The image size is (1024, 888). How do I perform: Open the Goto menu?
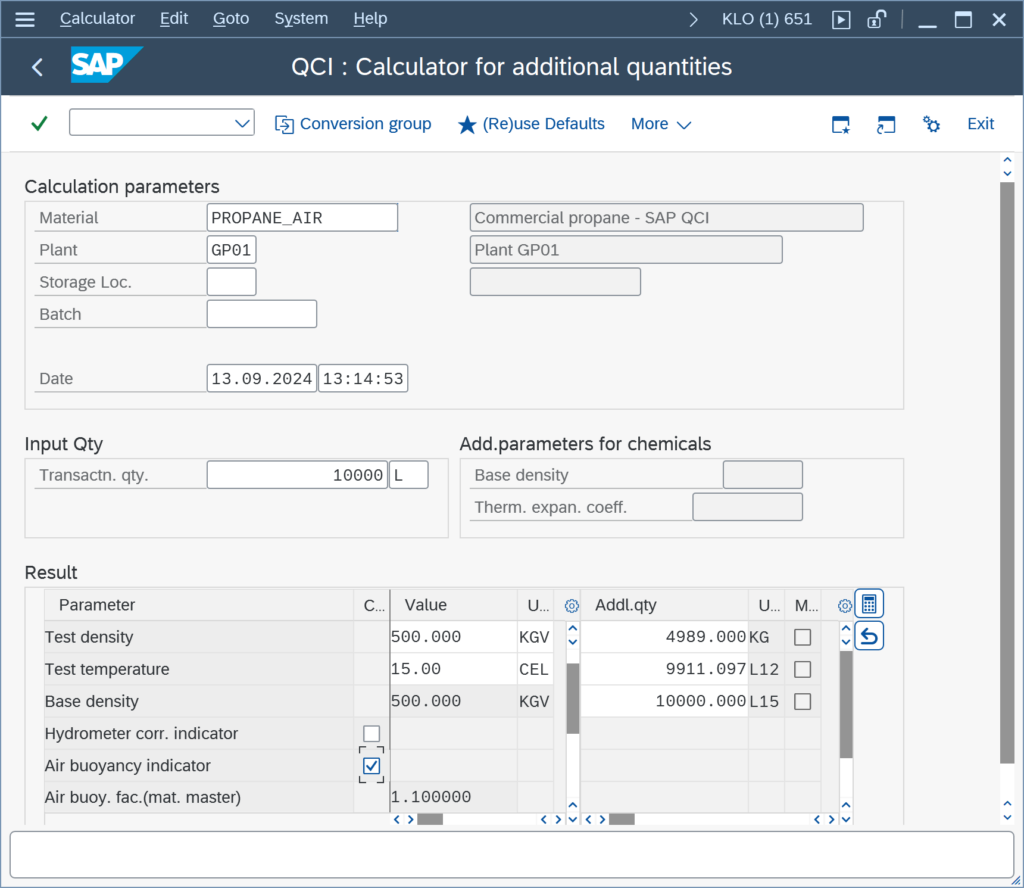coord(231,18)
